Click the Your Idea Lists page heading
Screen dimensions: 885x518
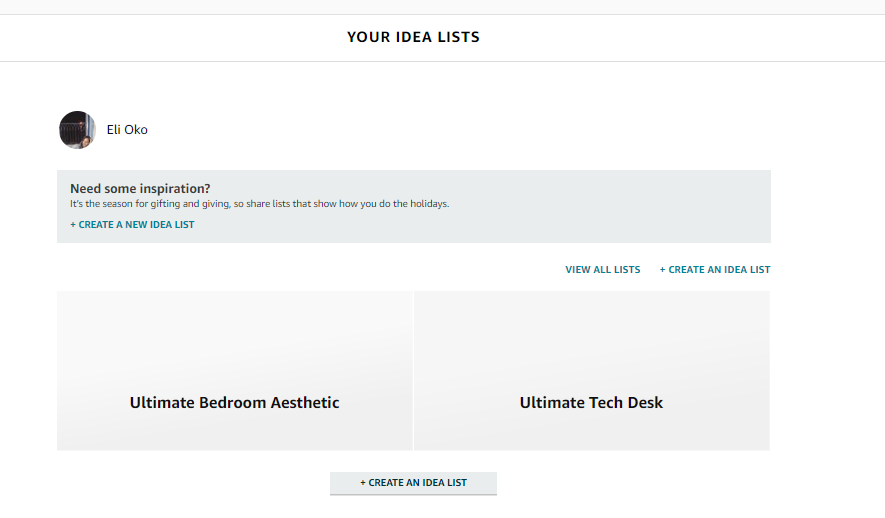(413, 38)
